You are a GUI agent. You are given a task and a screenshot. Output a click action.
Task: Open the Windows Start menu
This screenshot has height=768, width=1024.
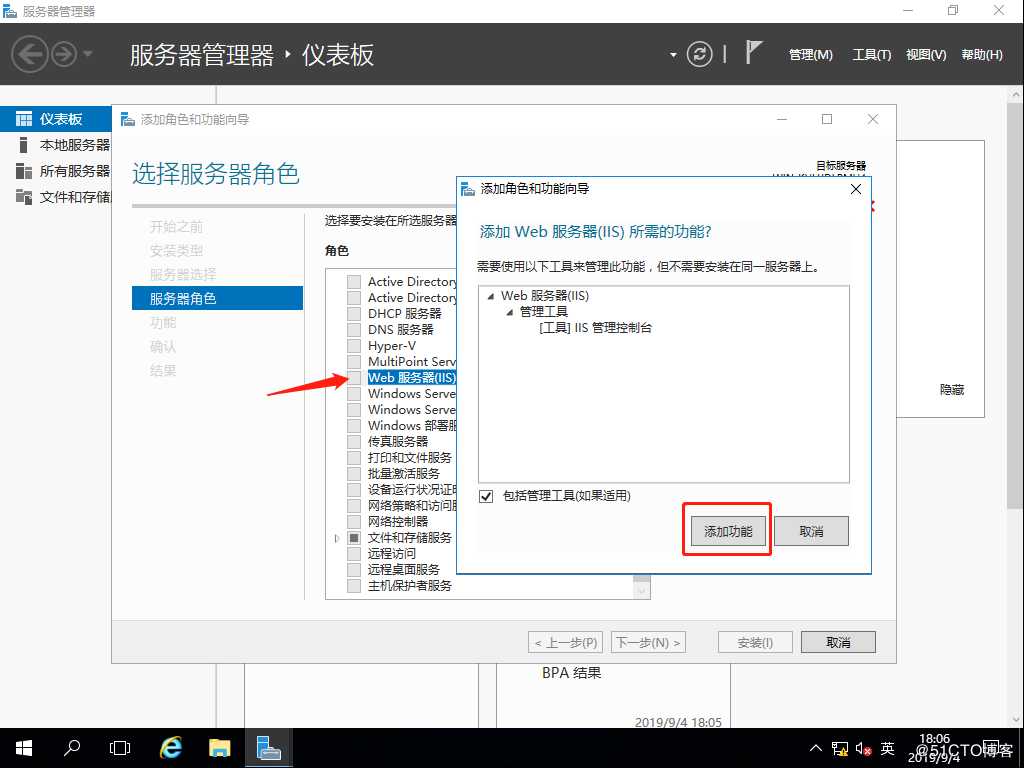[x=24, y=748]
